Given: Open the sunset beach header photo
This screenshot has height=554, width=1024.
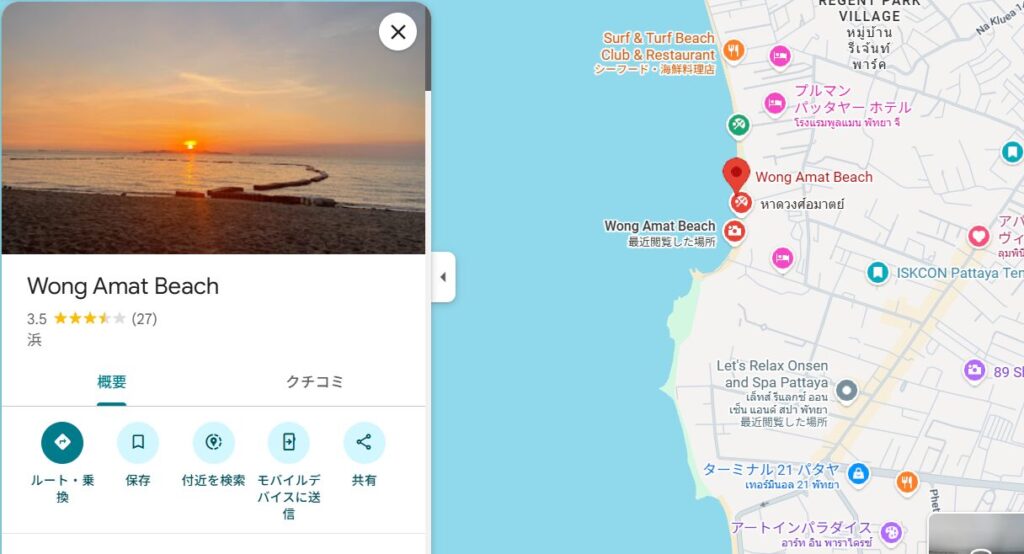Looking at the screenshot, I should 214,128.
